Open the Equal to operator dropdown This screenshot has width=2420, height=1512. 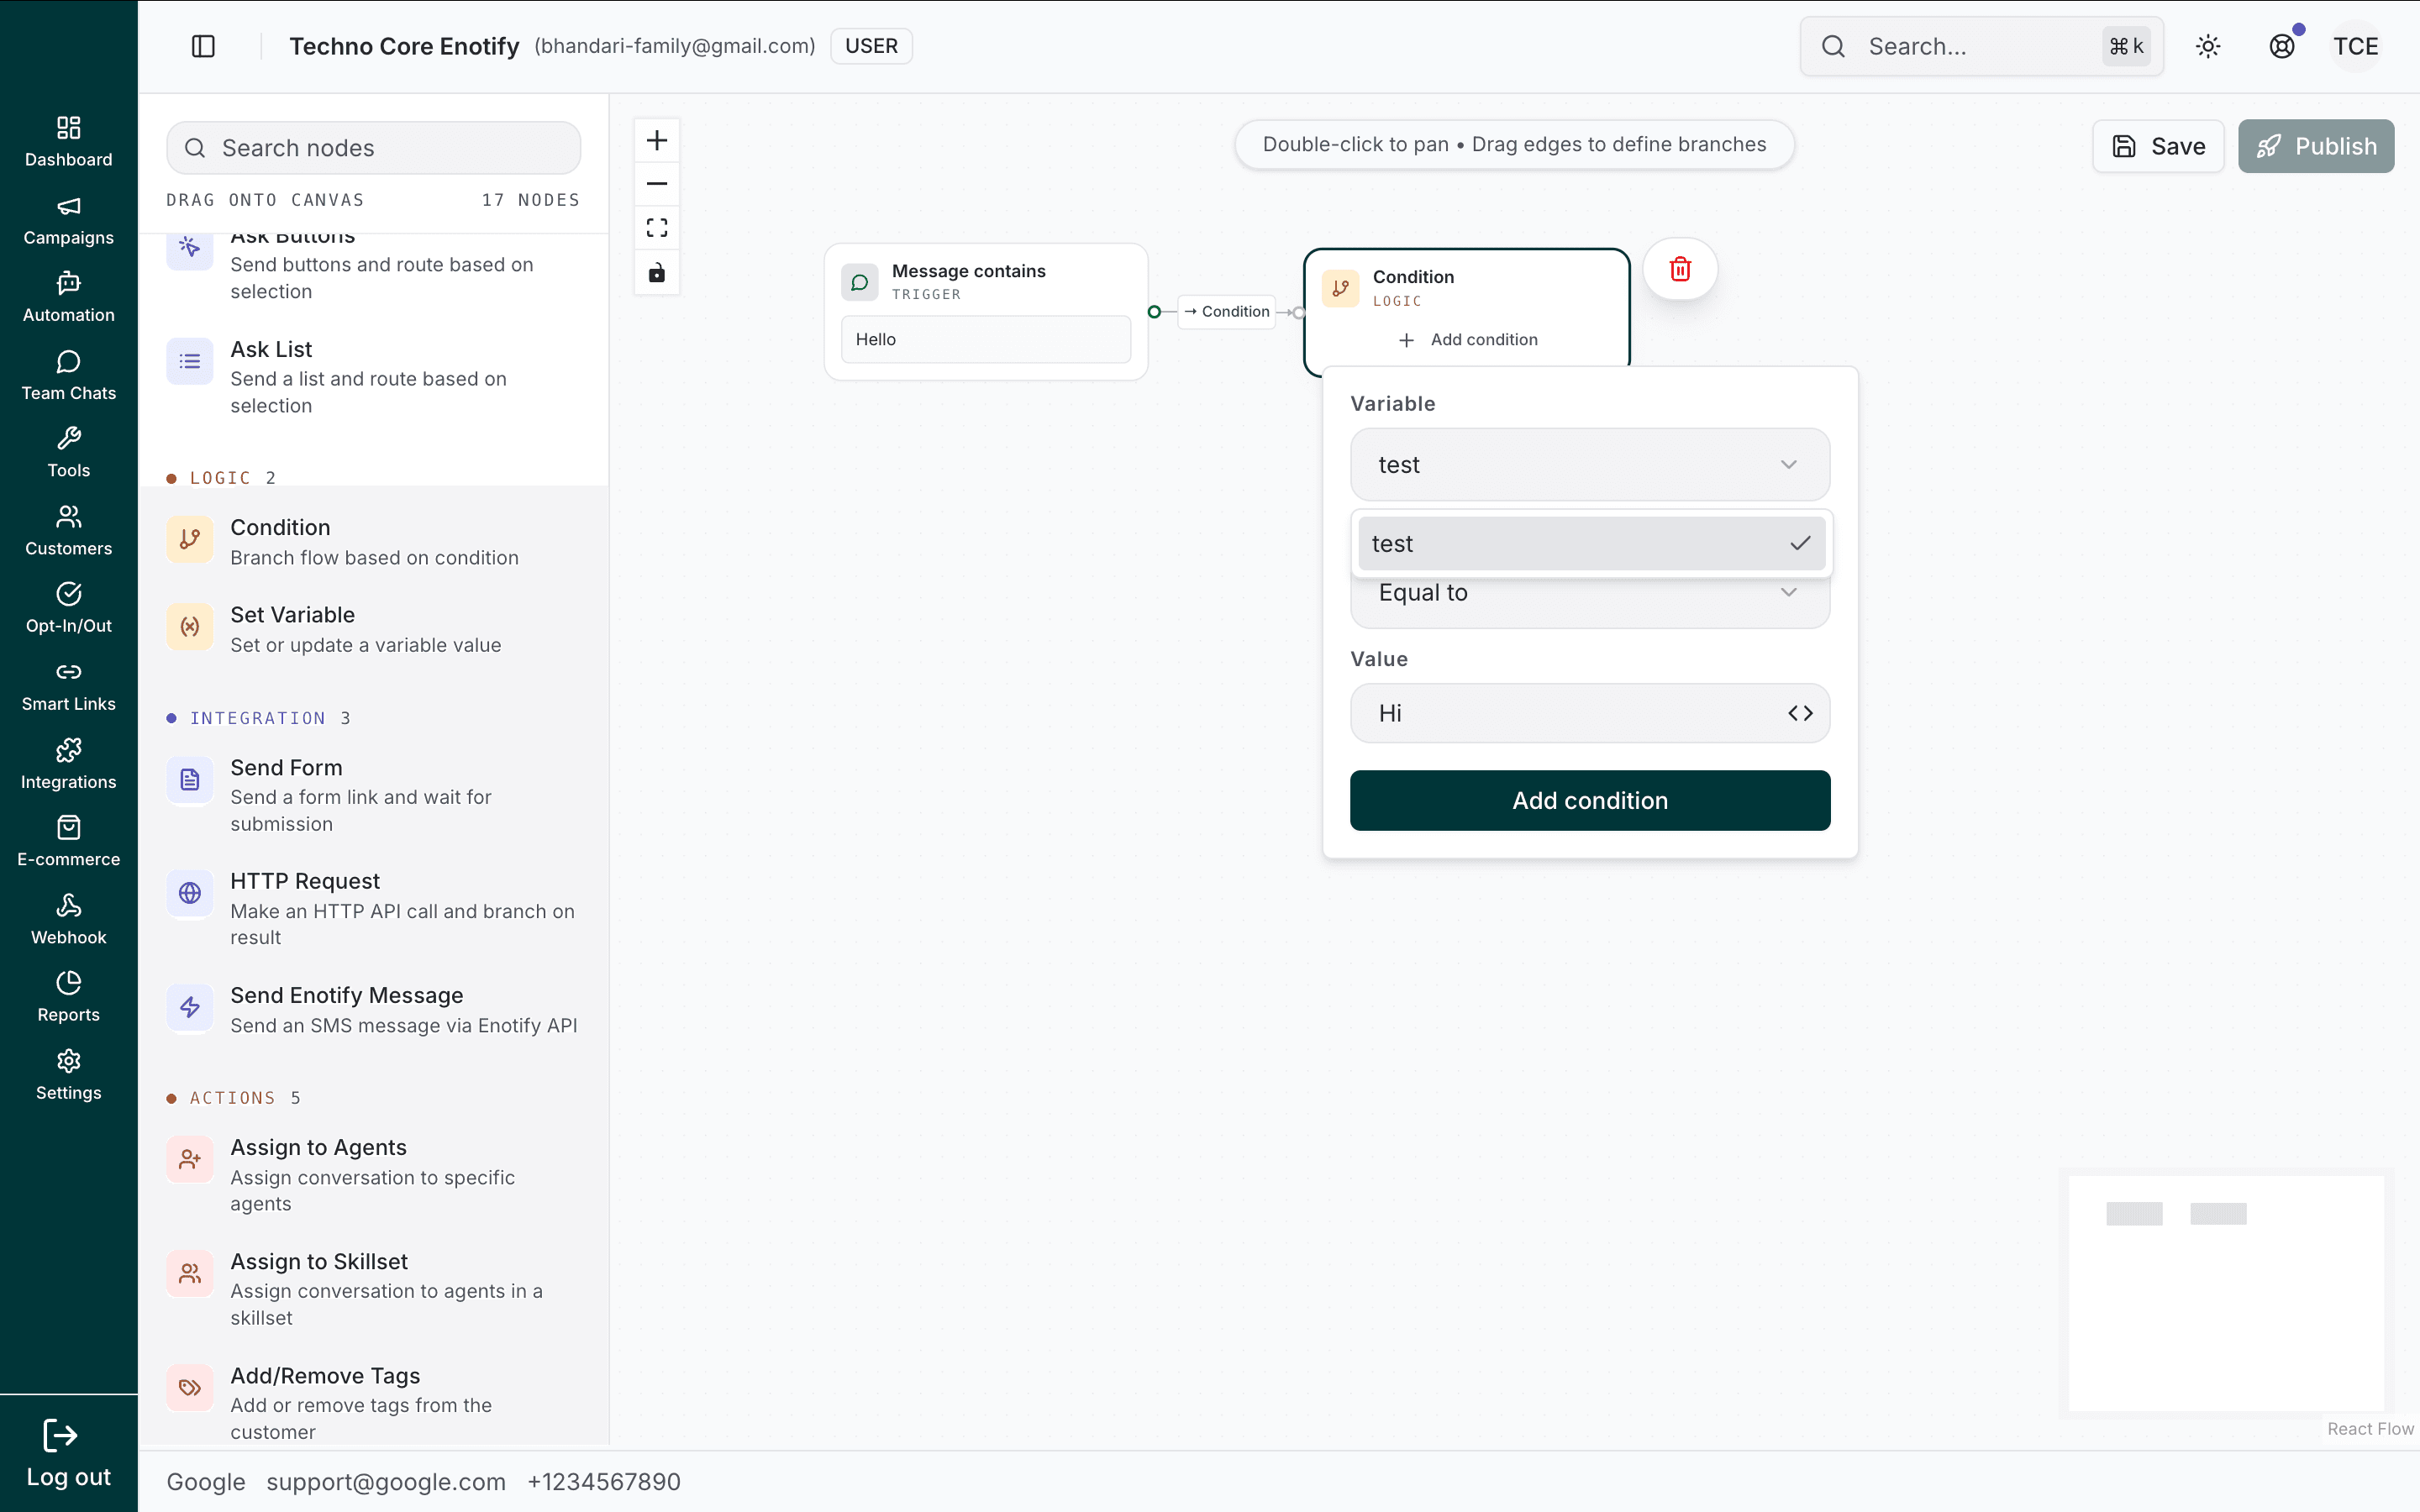coord(1590,594)
